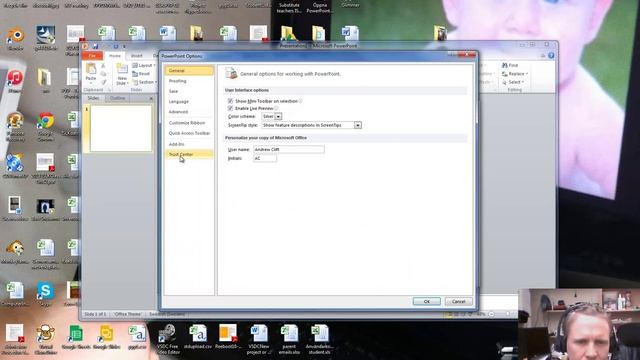Screen dimensions: 640x360
Task: Close the slides pane with X
Action: pos(151,98)
